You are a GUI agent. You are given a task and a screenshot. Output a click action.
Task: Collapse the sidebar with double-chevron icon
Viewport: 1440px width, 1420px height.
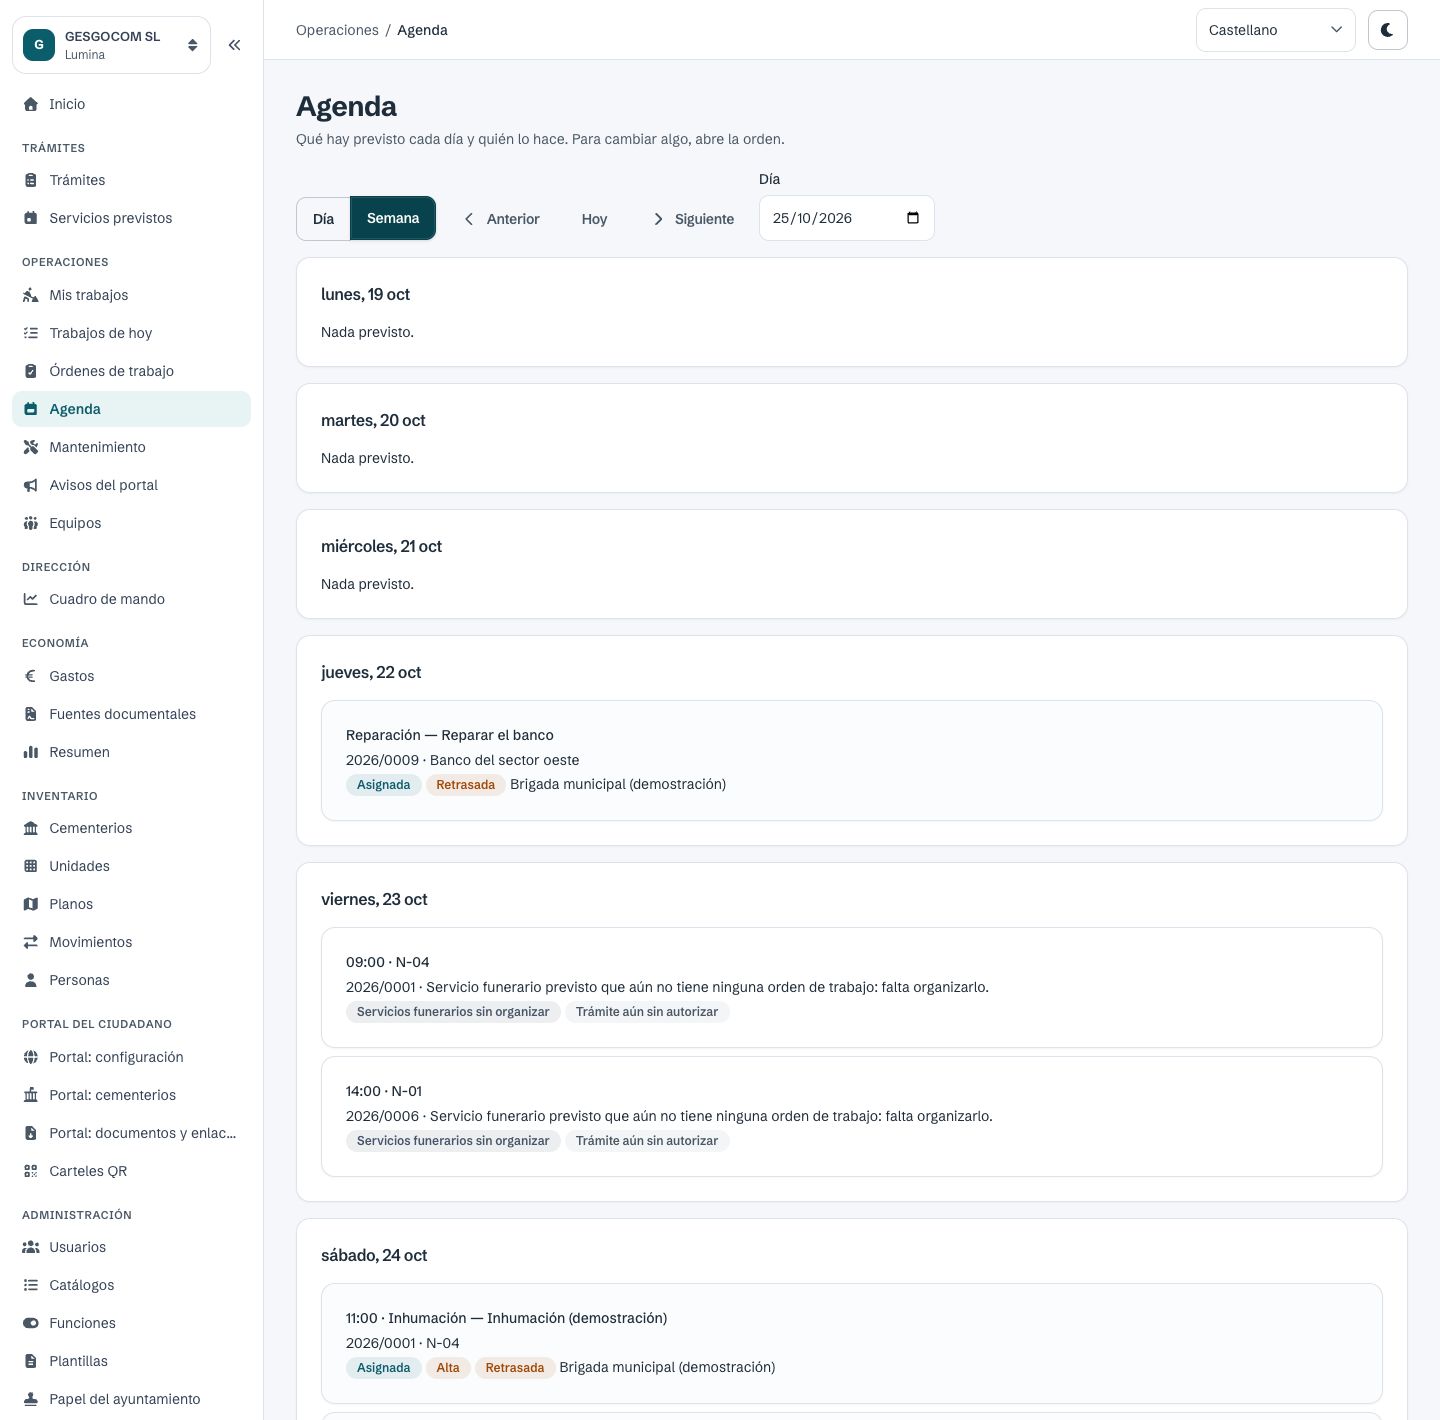[234, 45]
